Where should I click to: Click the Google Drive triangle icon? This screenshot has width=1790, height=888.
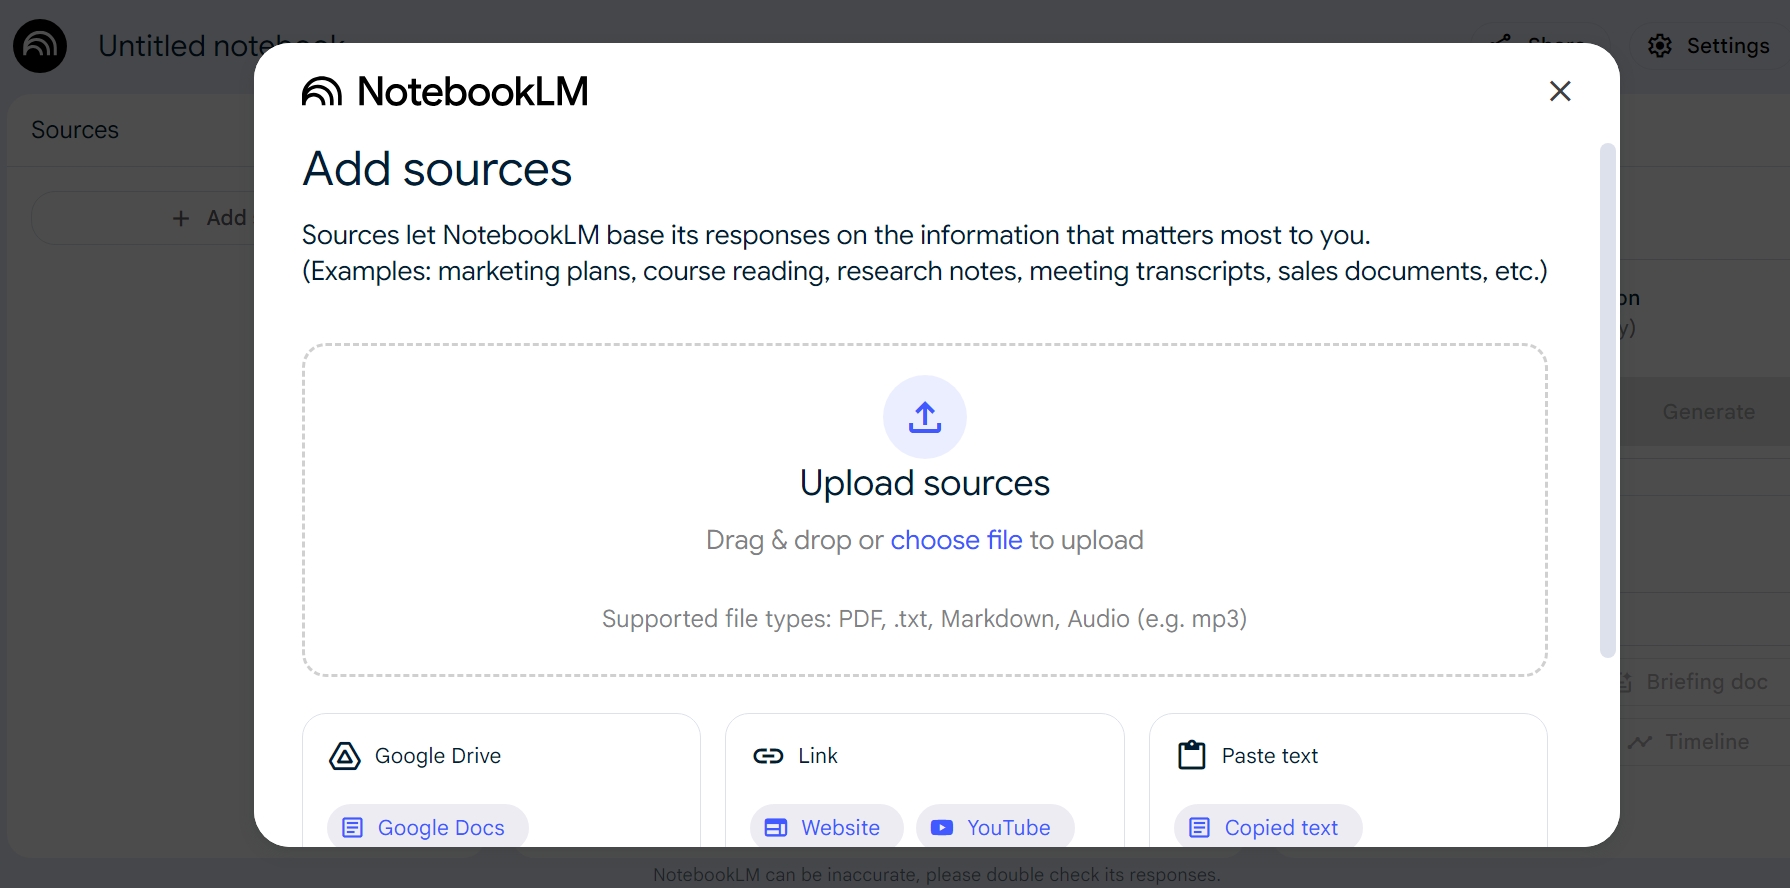(x=345, y=756)
